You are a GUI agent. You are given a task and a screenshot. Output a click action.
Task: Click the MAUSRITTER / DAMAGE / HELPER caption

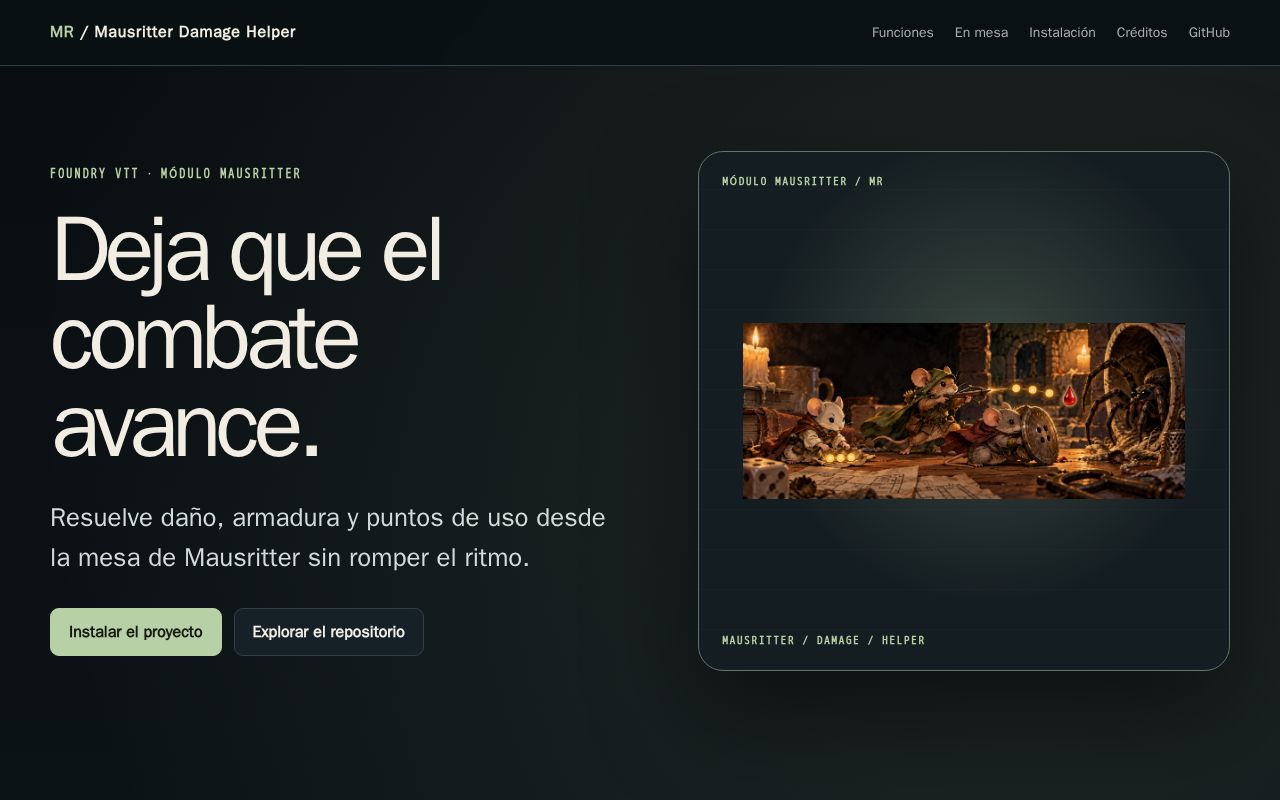823,640
